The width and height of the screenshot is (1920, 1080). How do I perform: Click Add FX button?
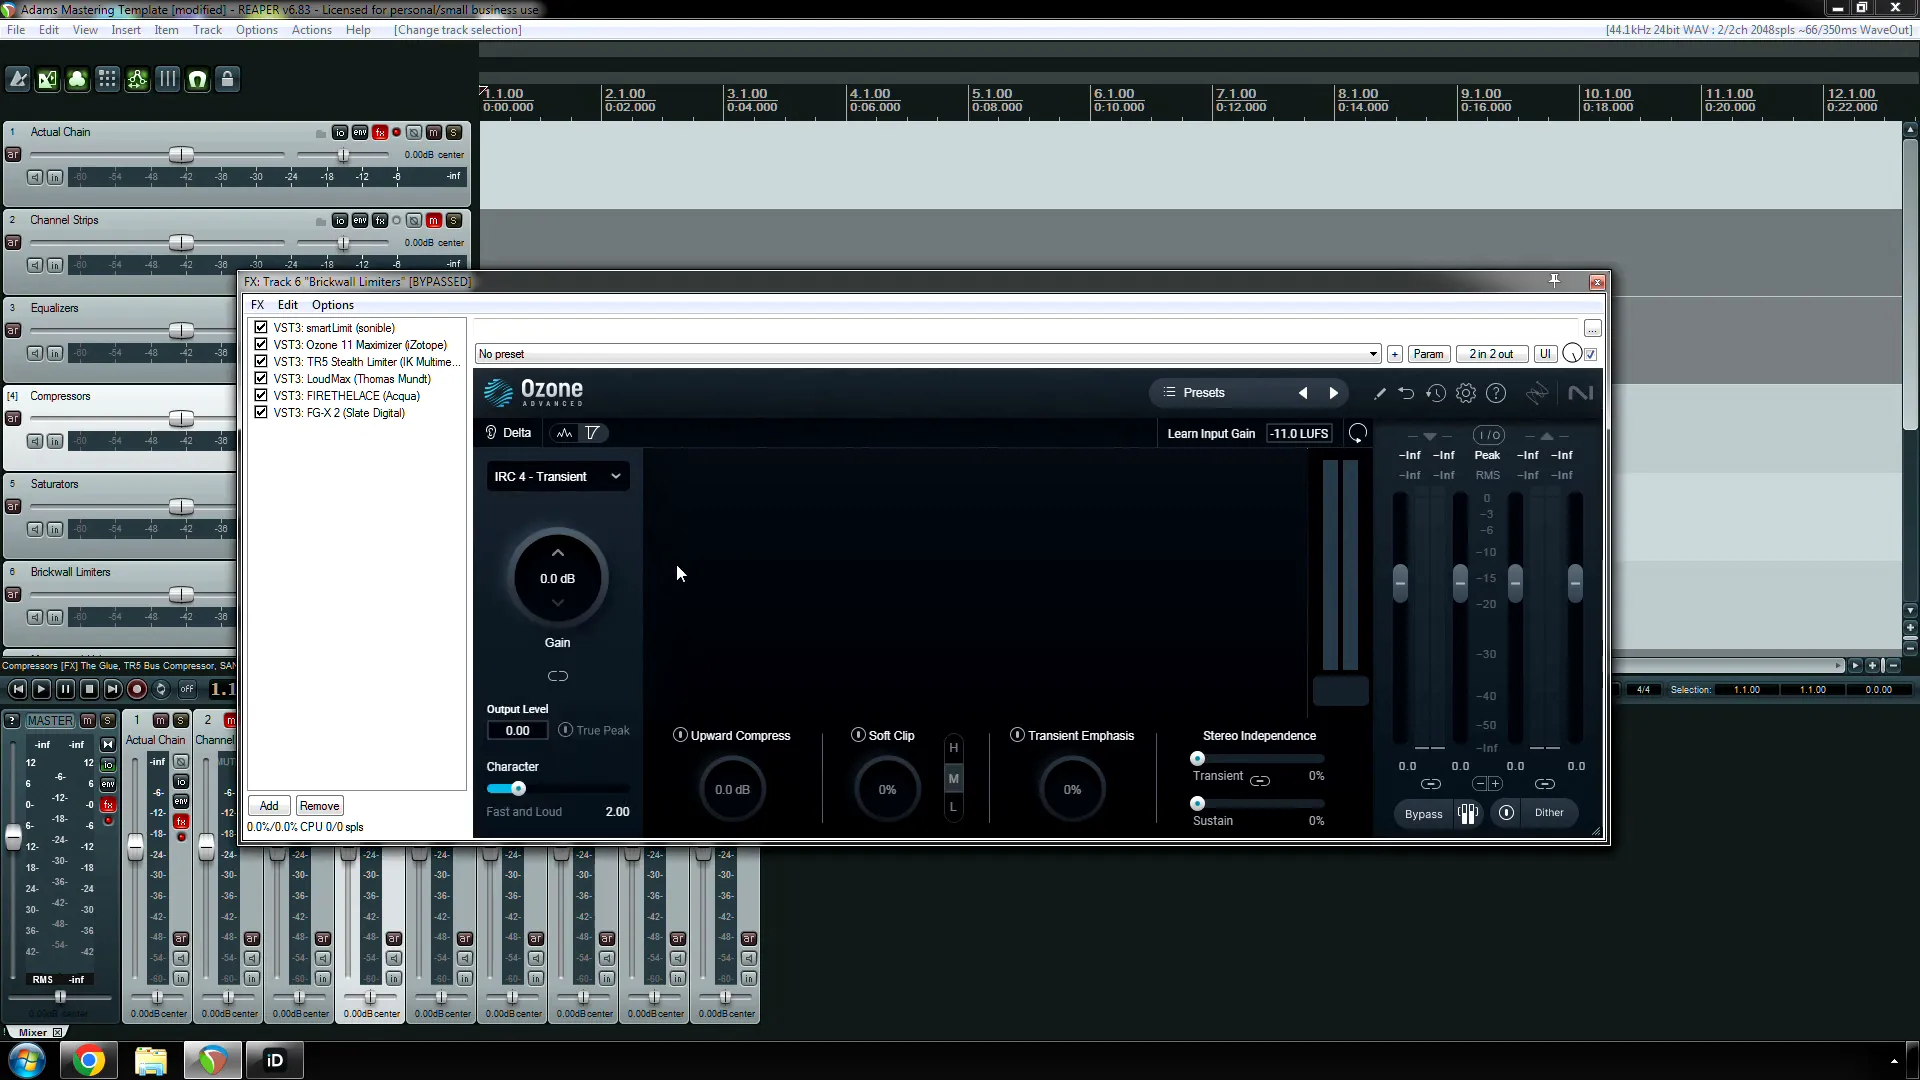pos(269,806)
